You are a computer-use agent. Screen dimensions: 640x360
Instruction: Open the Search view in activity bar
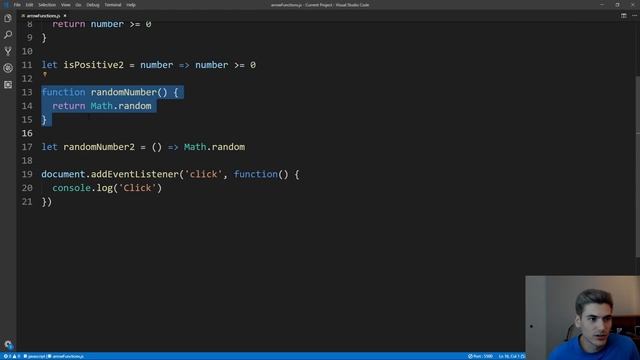[x=8, y=35]
